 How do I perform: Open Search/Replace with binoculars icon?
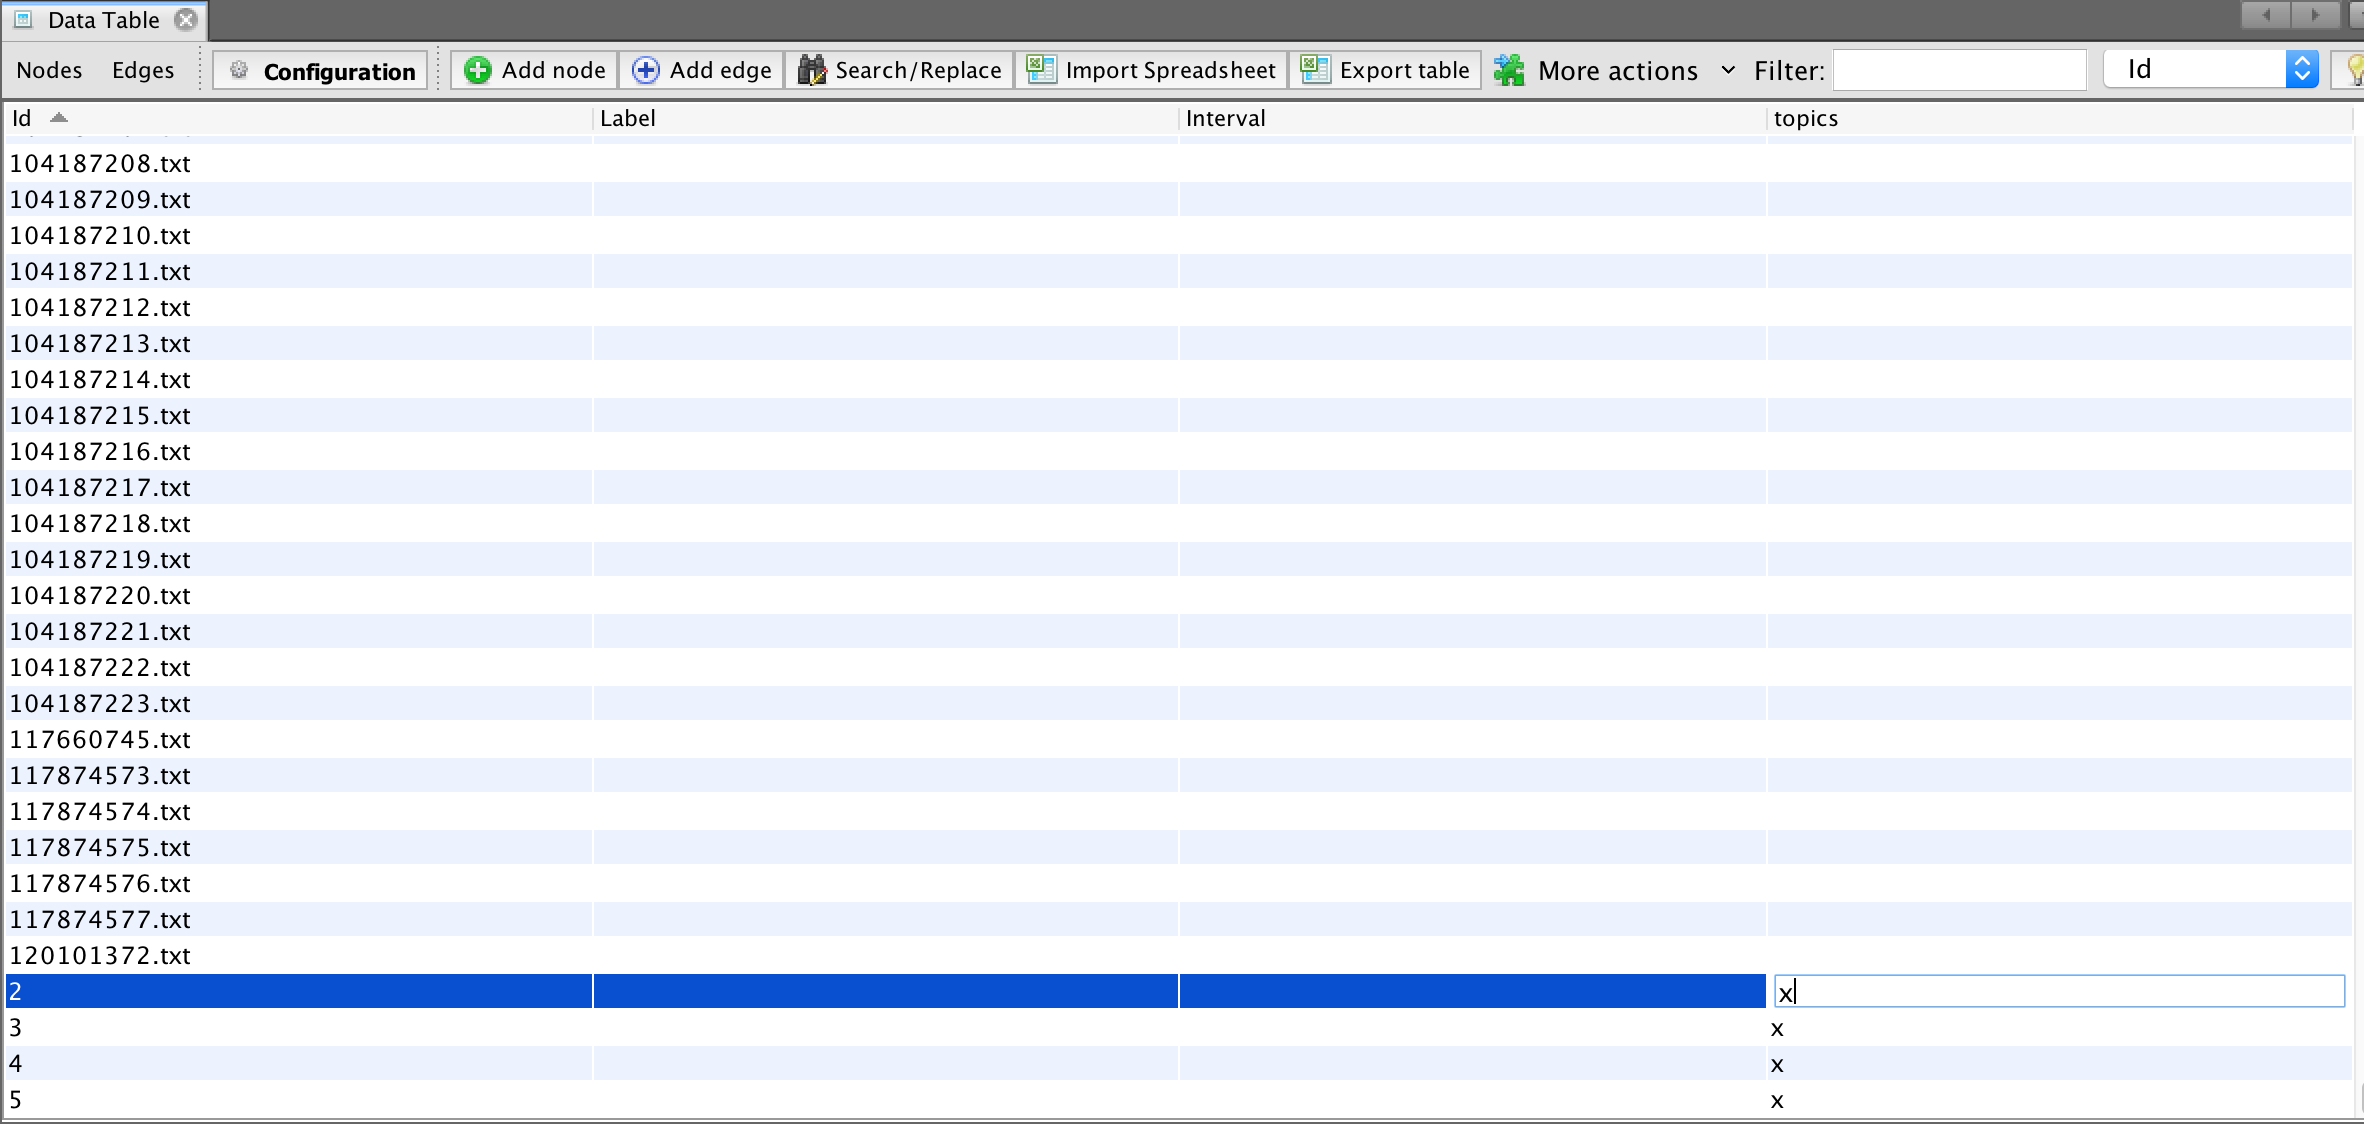[811, 70]
